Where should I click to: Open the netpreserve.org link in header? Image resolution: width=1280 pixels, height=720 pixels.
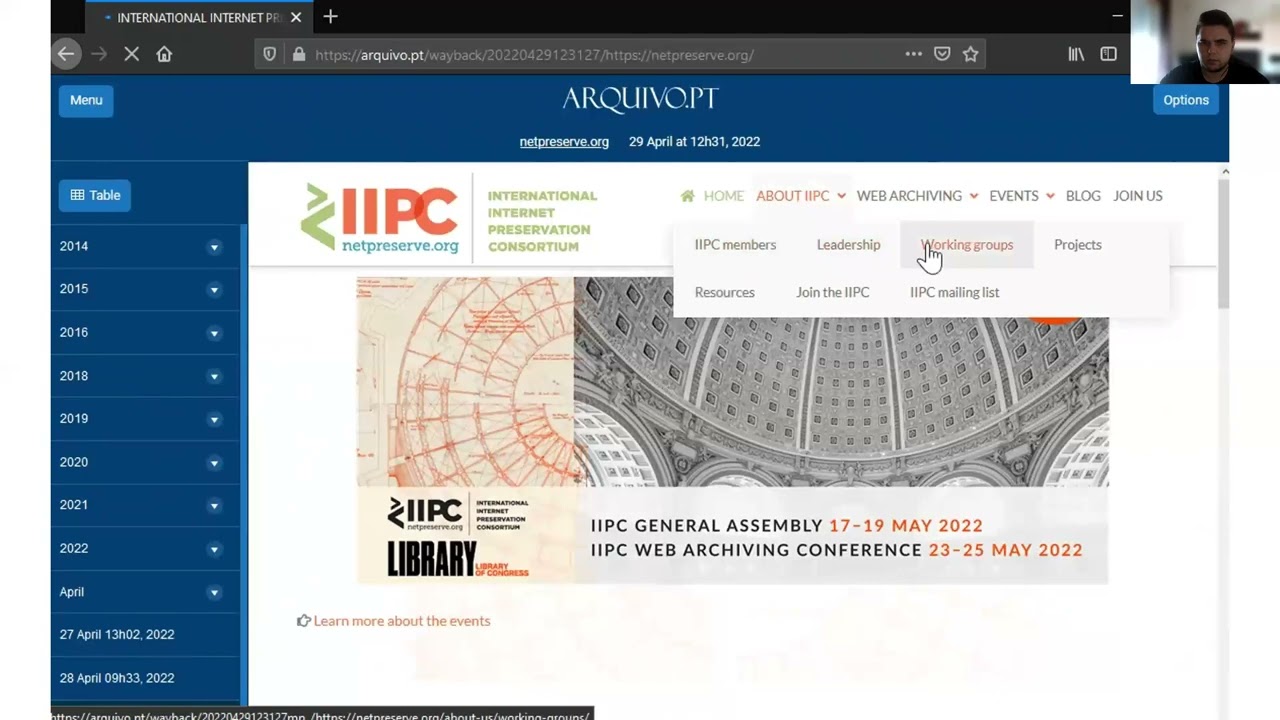point(564,141)
